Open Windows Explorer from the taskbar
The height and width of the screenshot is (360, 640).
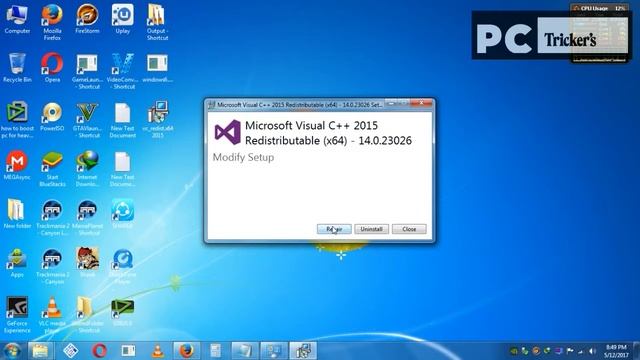(40, 351)
